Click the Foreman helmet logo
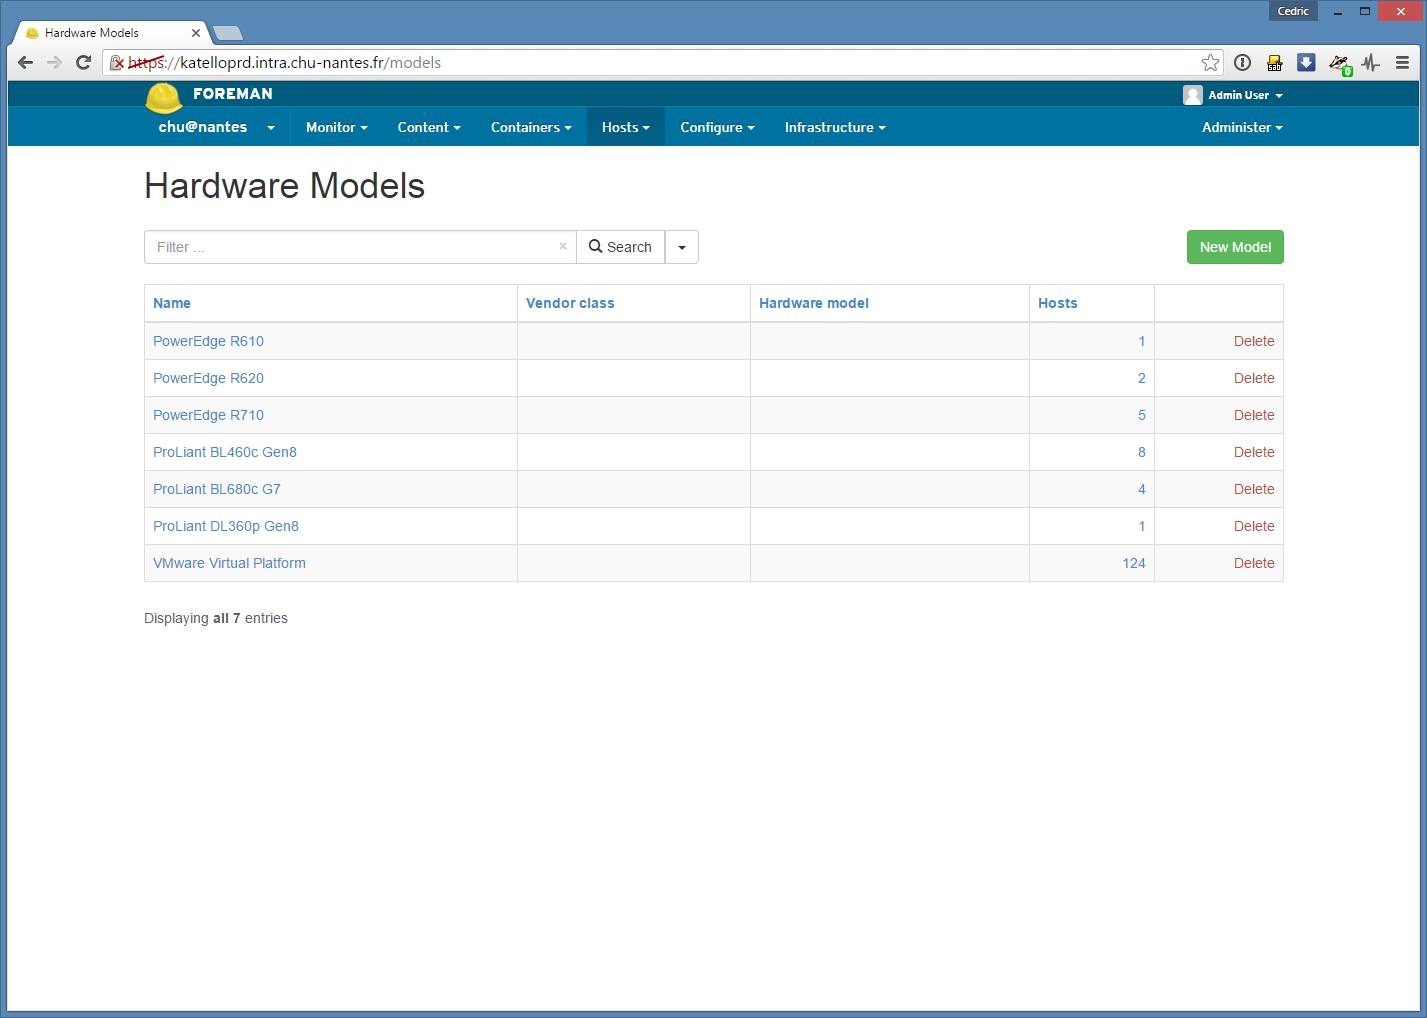1427x1018 pixels. coord(164,97)
